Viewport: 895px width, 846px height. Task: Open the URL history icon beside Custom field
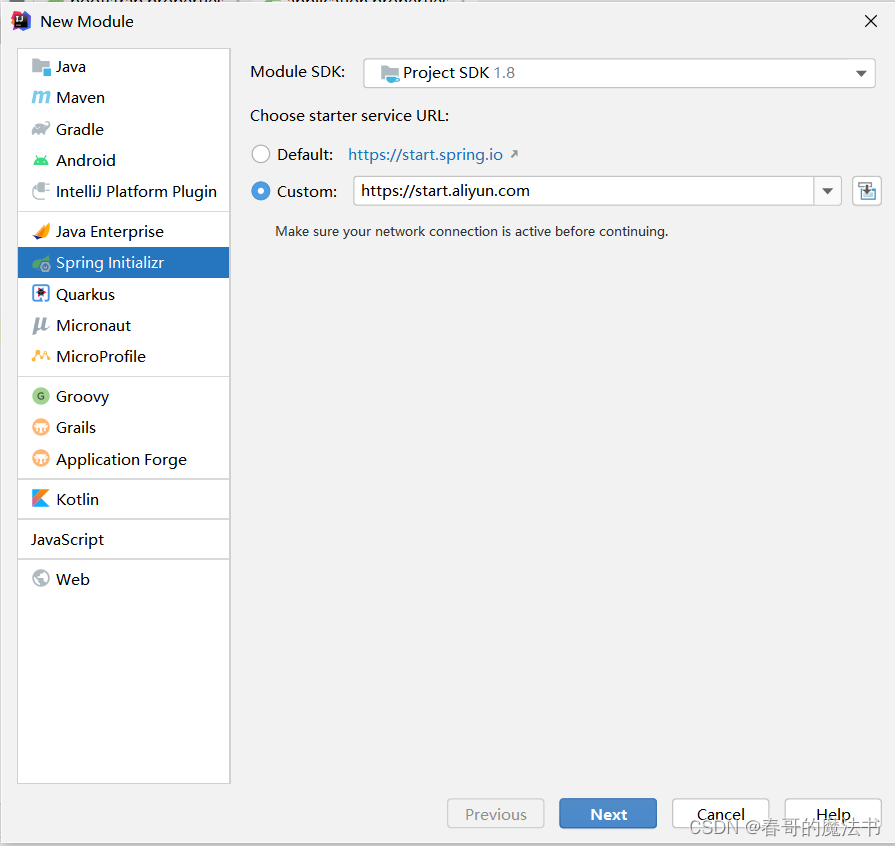tap(866, 191)
